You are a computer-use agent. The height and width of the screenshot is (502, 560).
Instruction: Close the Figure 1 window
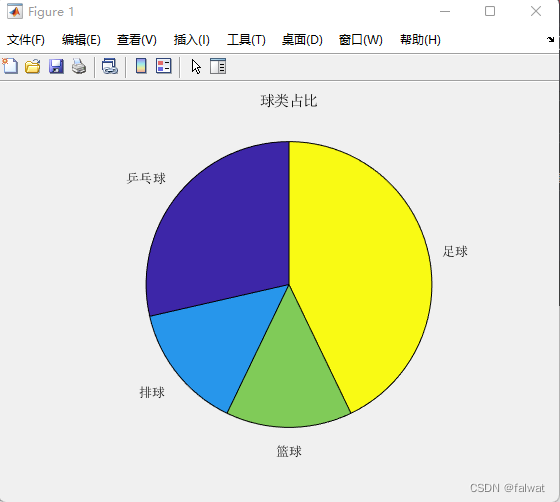tap(536, 11)
